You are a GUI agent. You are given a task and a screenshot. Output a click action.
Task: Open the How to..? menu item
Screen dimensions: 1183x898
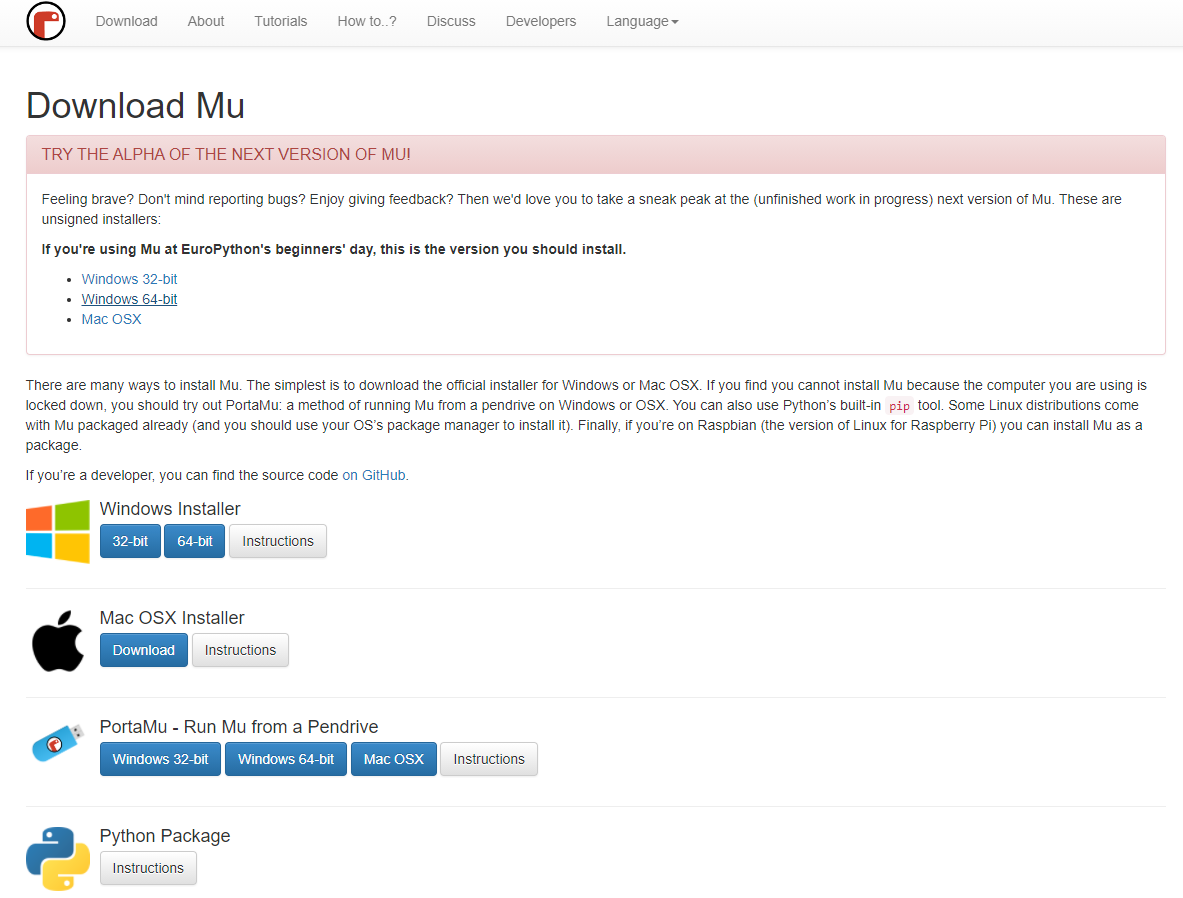(x=367, y=21)
